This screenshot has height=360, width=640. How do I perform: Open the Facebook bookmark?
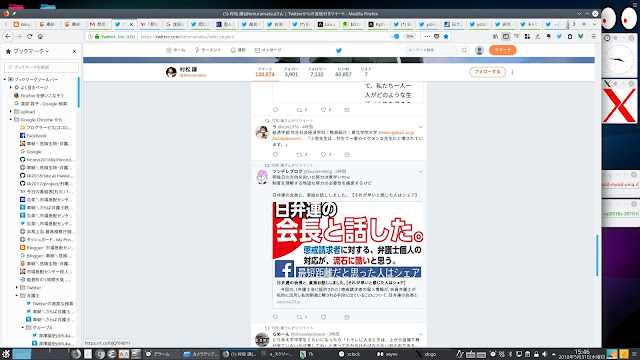click(x=33, y=136)
